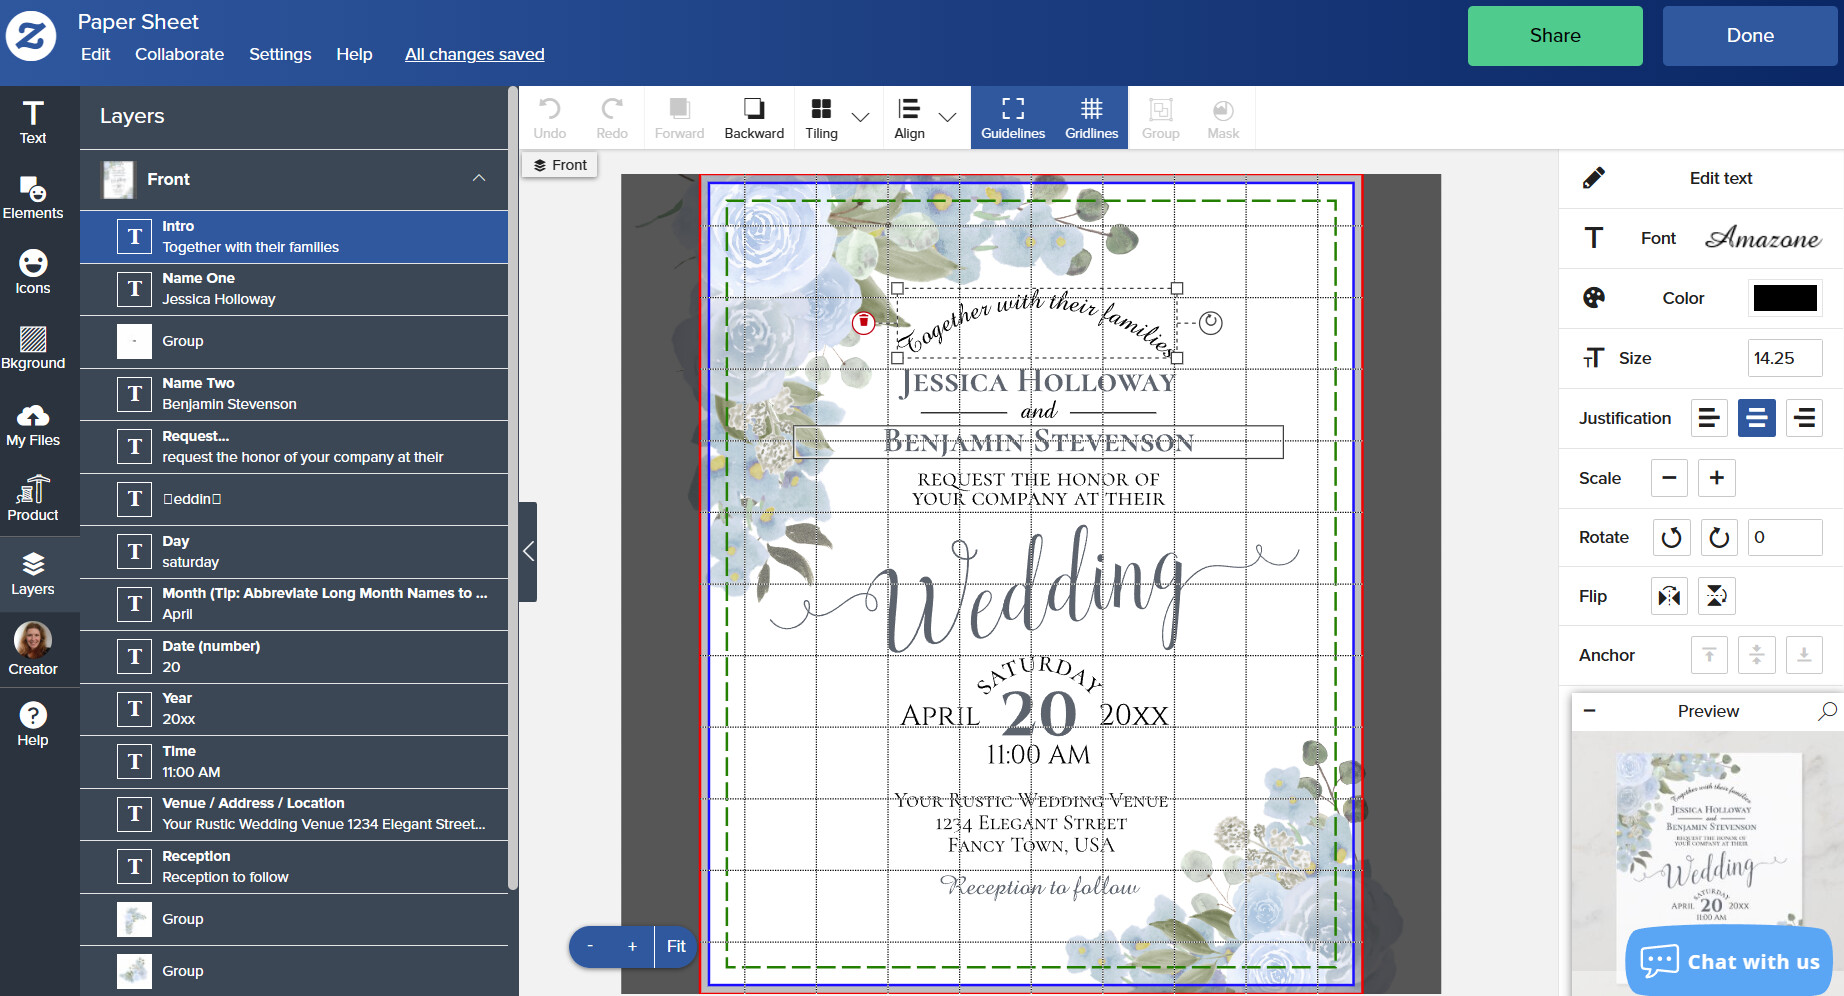Open the Bkground panel
The image size is (1844, 996).
point(33,347)
